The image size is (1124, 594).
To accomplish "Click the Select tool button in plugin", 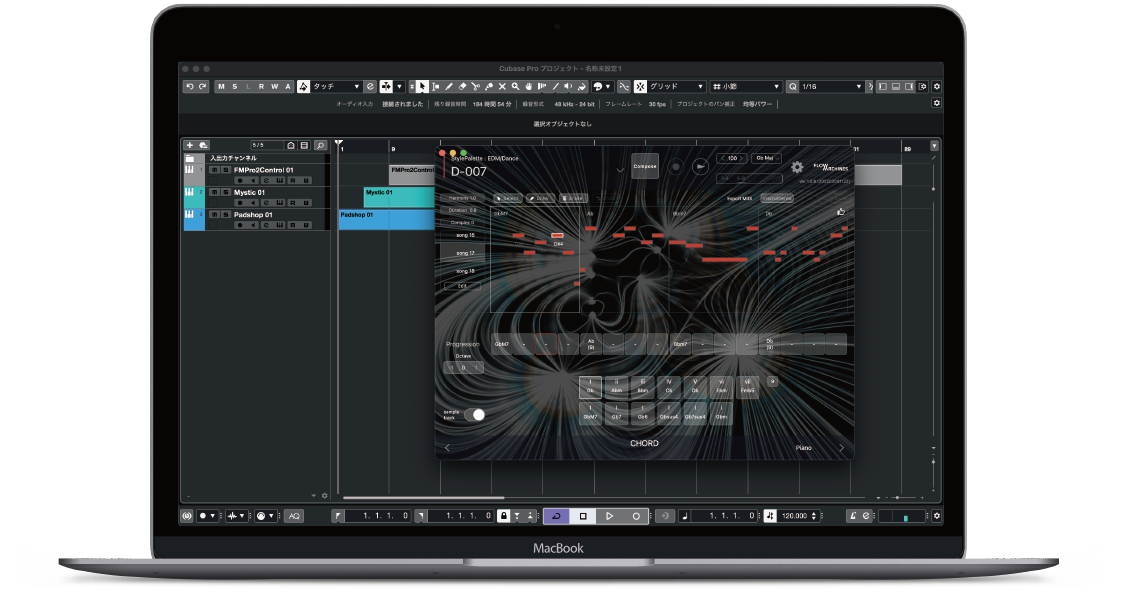I will (x=508, y=198).
